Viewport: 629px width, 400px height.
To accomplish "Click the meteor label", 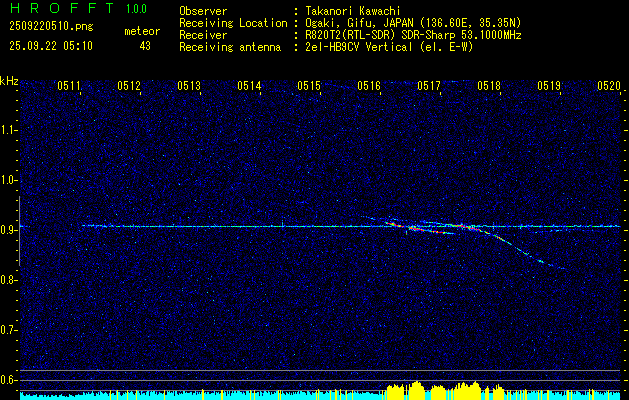I will pyautogui.click(x=142, y=31).
